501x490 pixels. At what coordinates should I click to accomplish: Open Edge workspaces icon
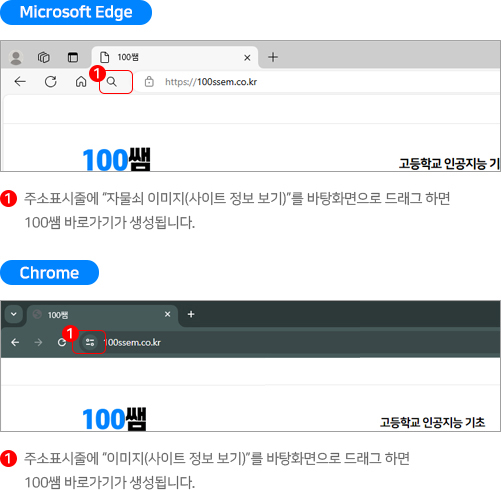[44, 57]
